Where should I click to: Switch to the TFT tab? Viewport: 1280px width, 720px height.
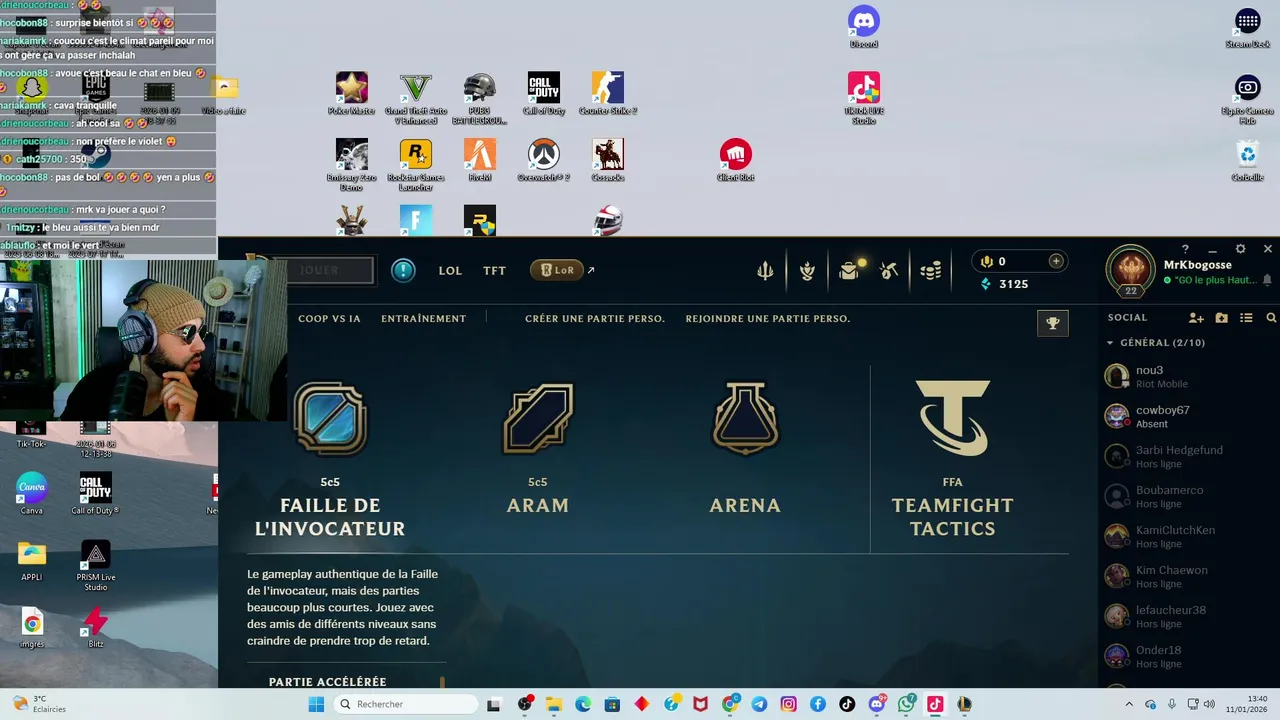494,270
